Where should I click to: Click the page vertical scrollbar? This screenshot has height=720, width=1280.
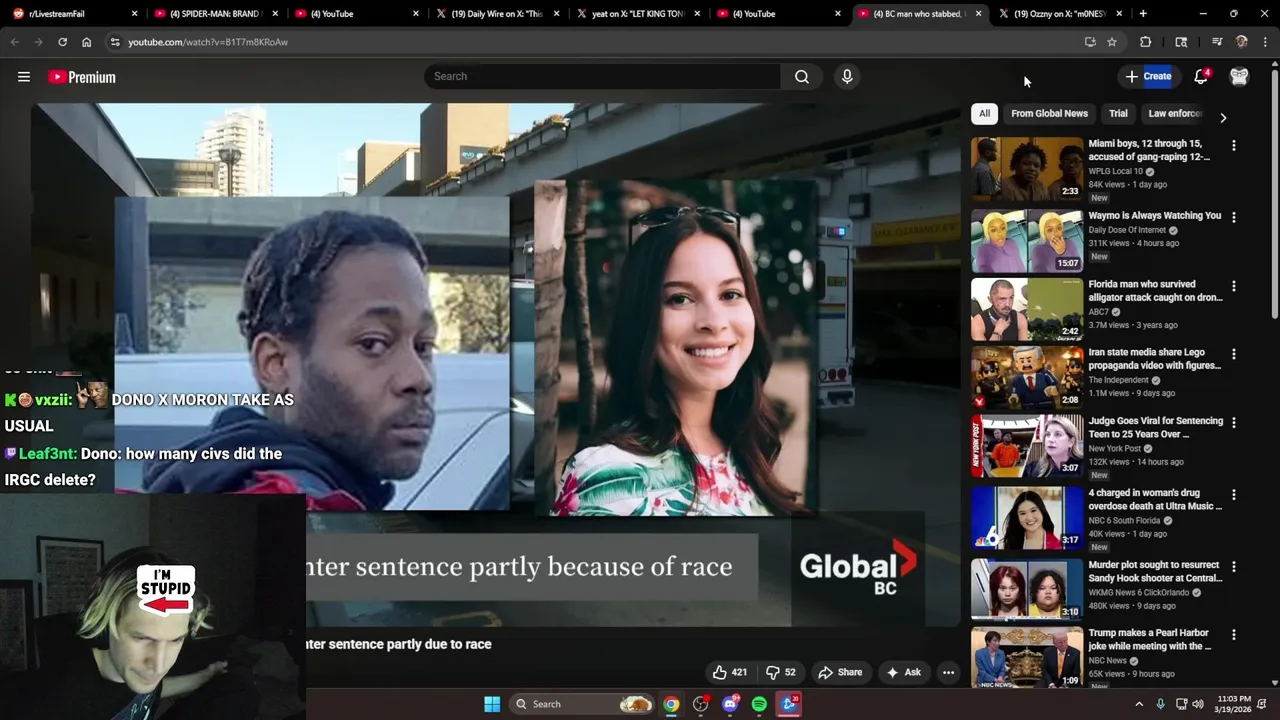(x=1274, y=195)
